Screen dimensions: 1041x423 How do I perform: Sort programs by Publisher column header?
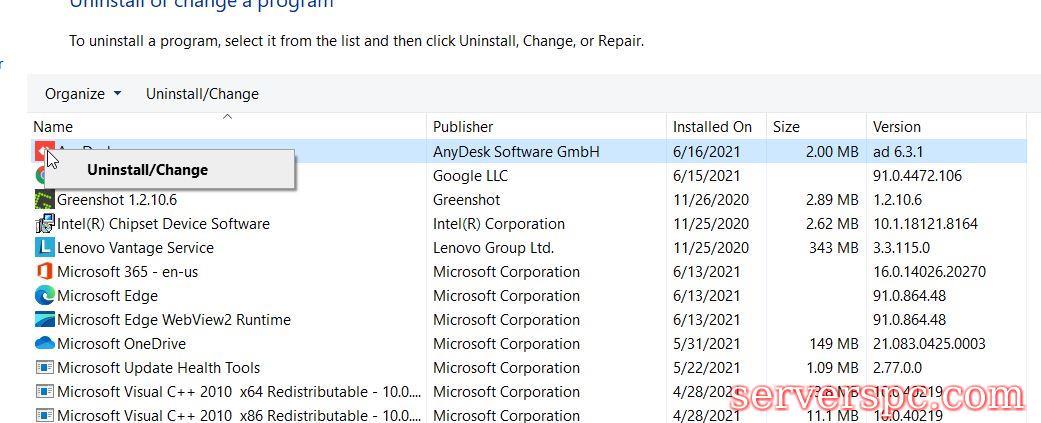tap(463, 127)
